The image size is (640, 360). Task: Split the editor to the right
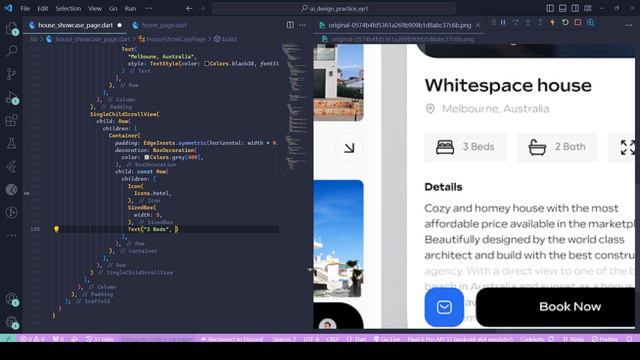point(290,25)
